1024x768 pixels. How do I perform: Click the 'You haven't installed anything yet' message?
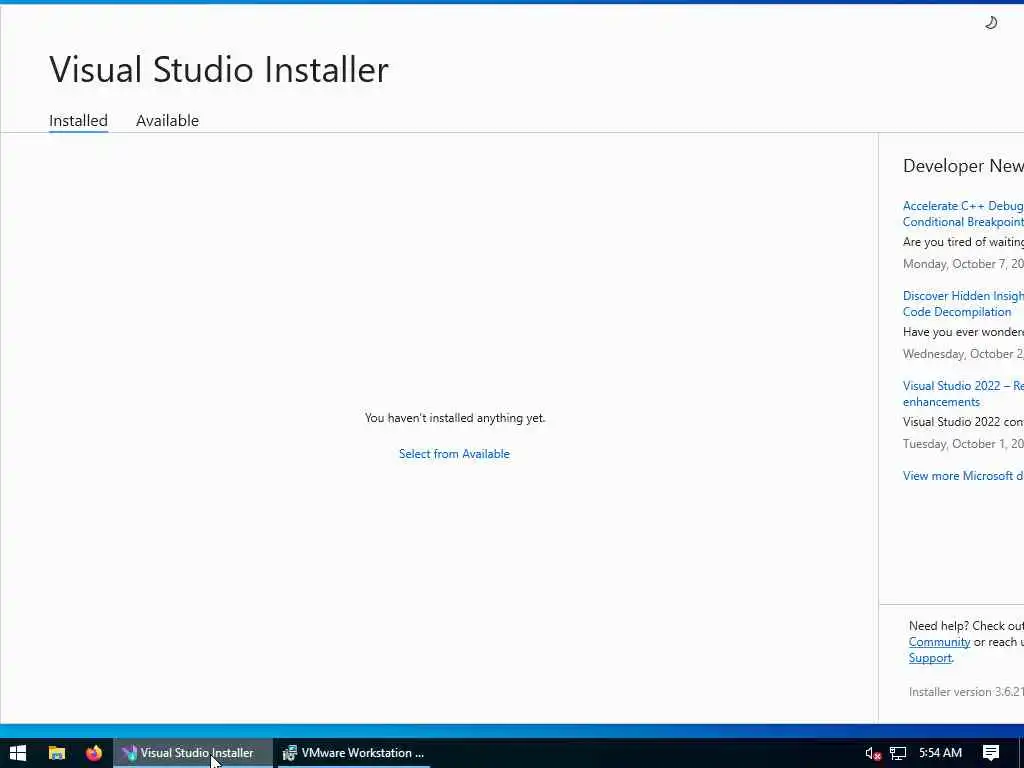(x=455, y=417)
